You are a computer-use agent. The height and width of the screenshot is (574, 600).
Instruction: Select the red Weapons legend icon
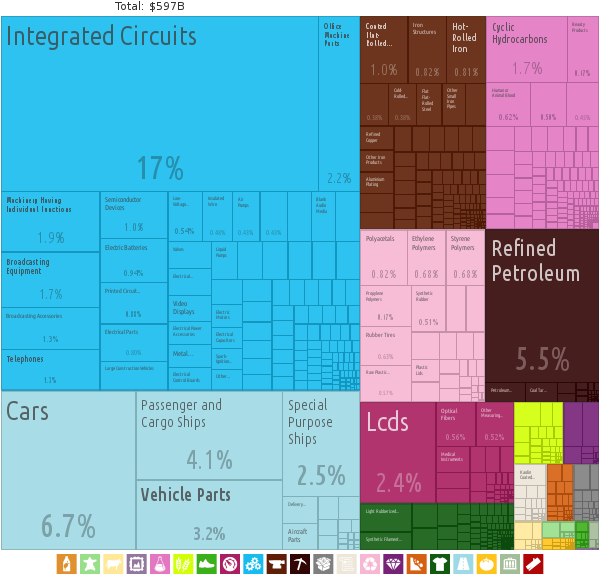coord(533,564)
